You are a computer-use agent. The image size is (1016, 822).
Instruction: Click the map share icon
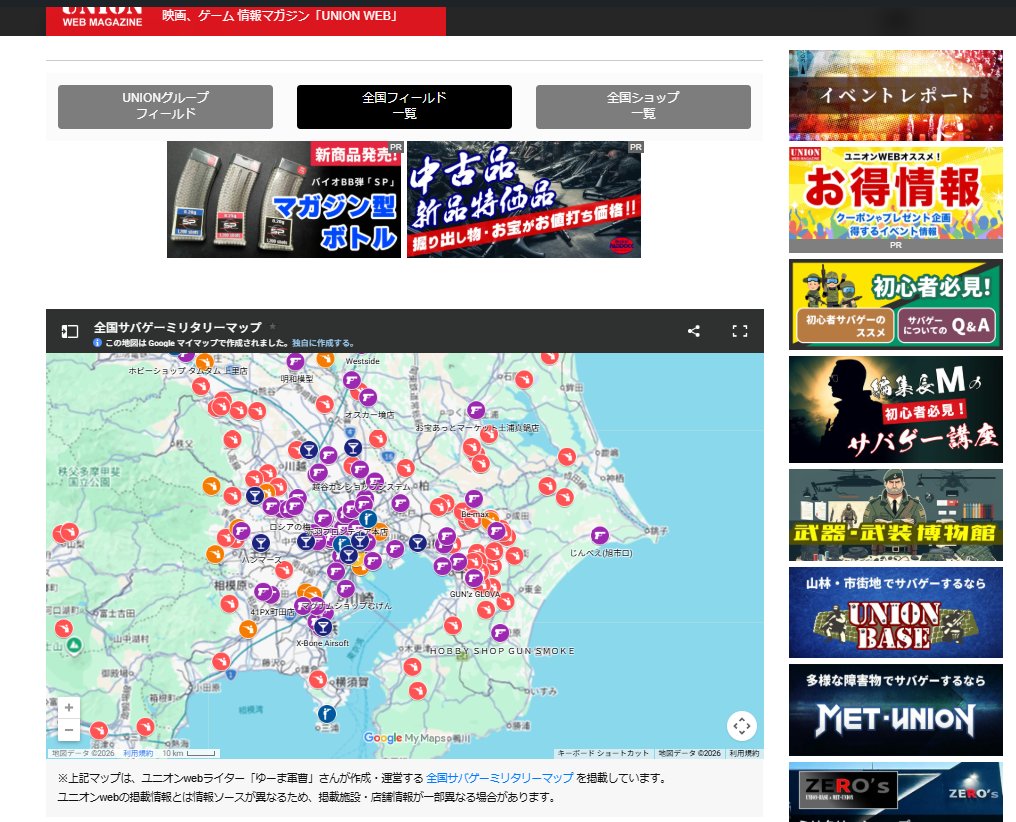(693, 331)
